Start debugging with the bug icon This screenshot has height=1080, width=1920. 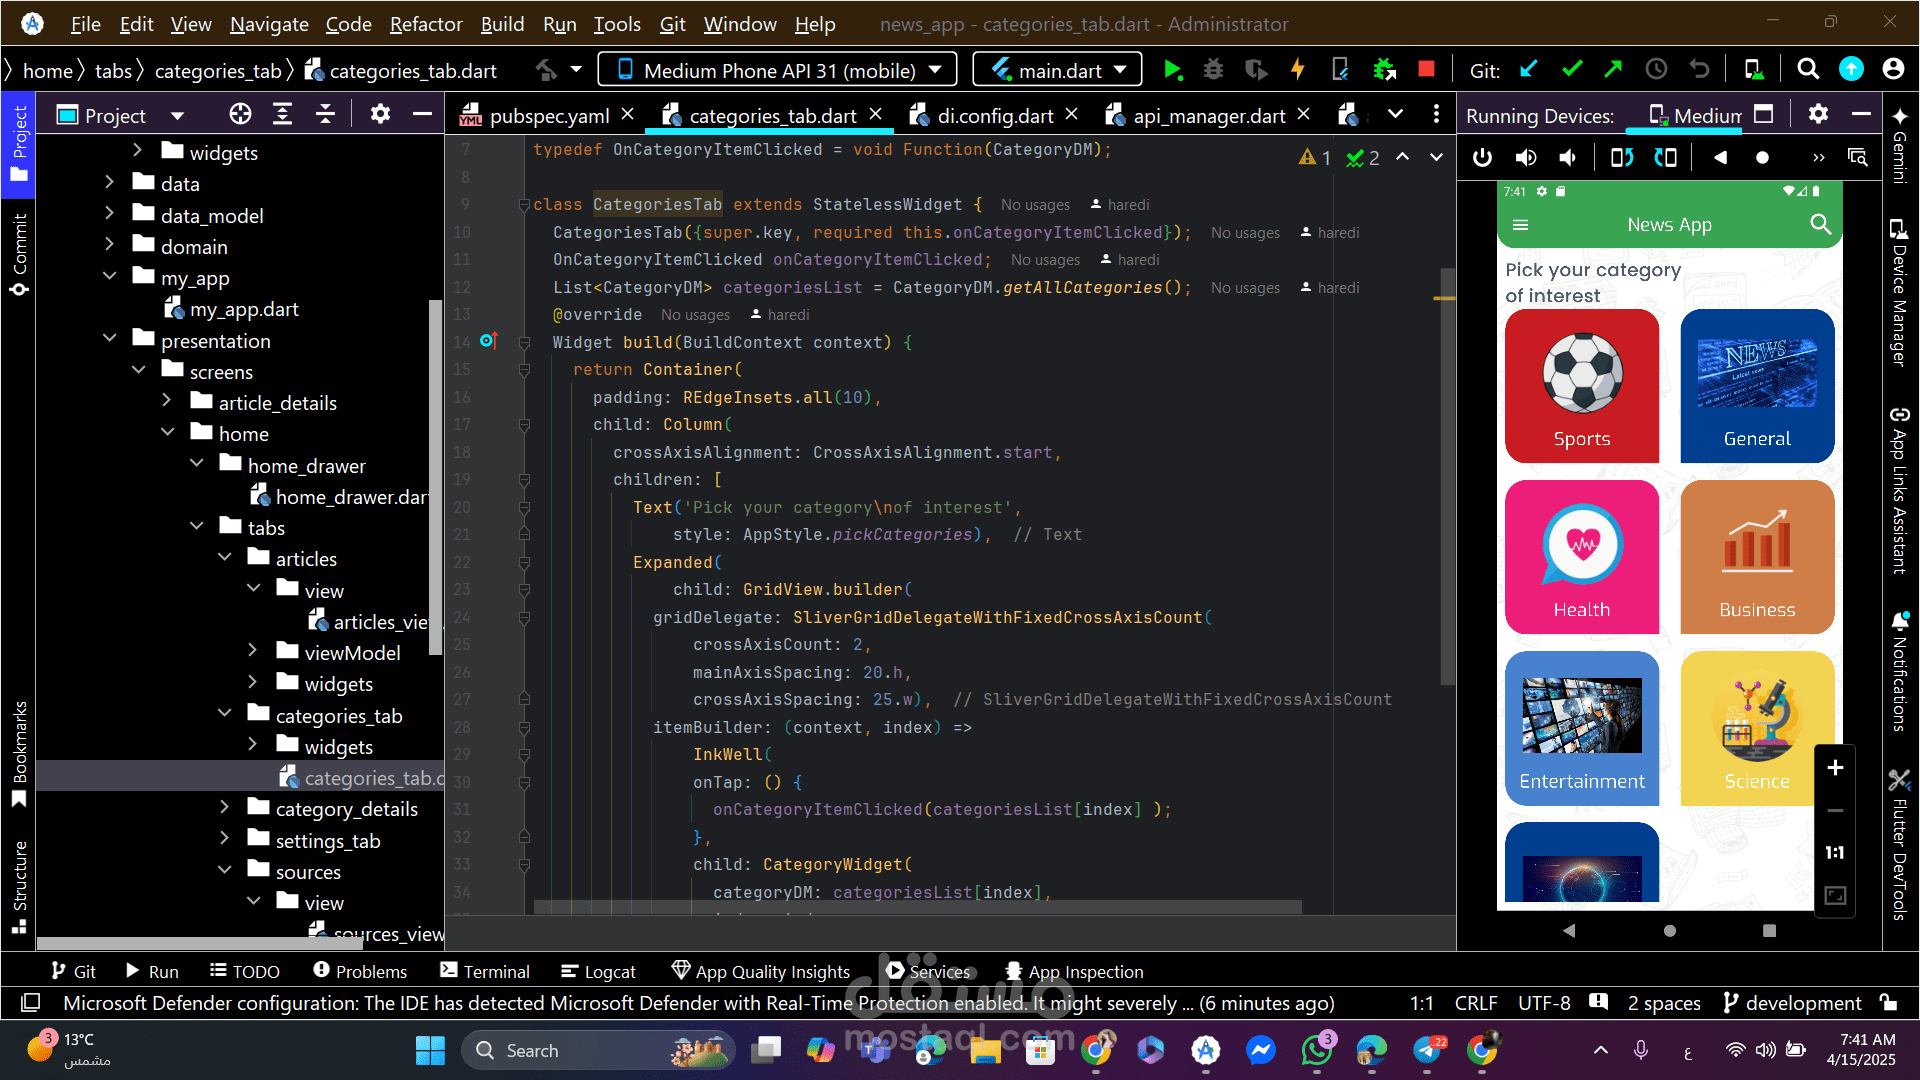pyautogui.click(x=1213, y=70)
